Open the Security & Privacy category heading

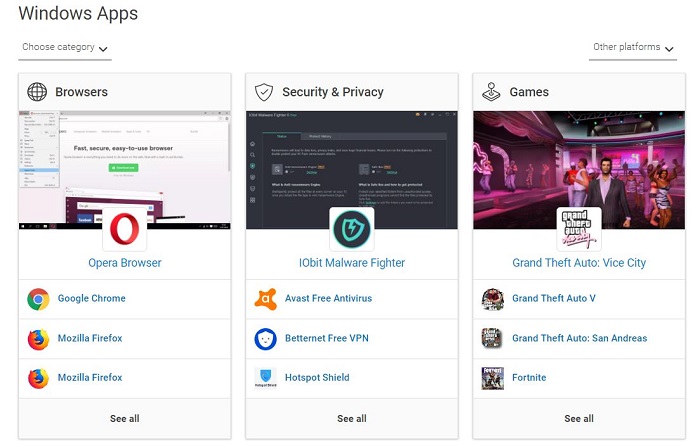coord(333,92)
